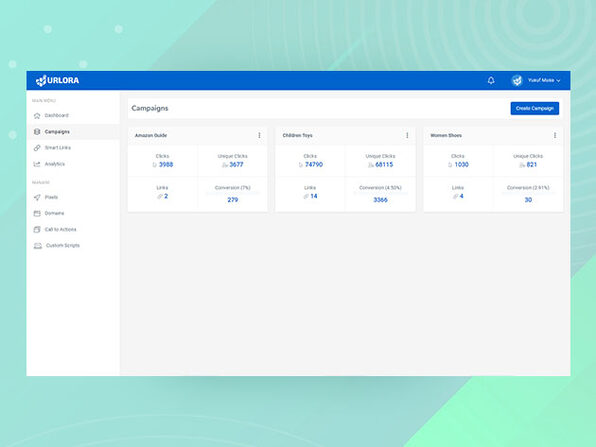Image resolution: width=596 pixels, height=447 pixels.
Task: Click link icon beside 14 links
Action: pyautogui.click(x=306, y=197)
